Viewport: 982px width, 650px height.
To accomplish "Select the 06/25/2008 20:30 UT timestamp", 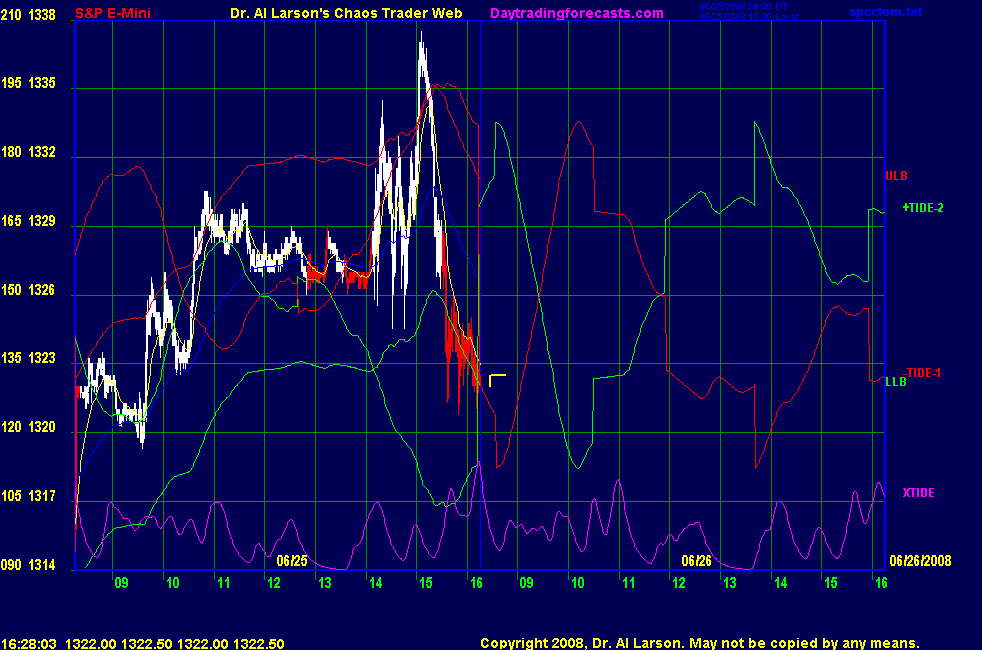I will point(743,6).
